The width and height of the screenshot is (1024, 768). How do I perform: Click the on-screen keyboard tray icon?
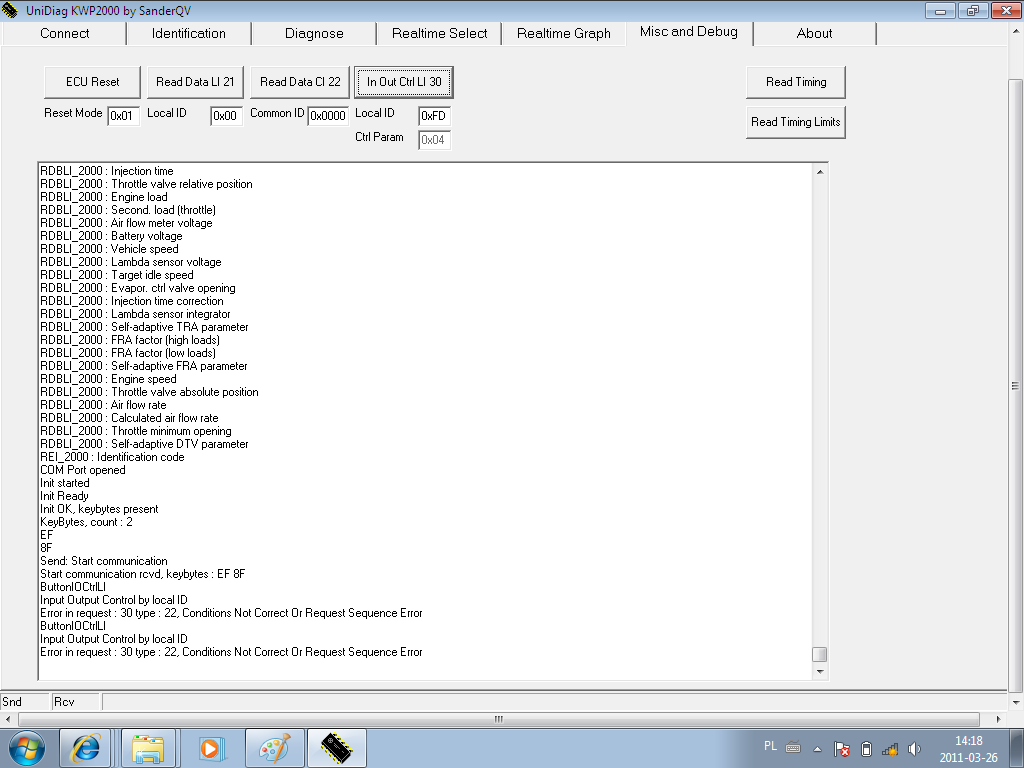[x=793, y=747]
